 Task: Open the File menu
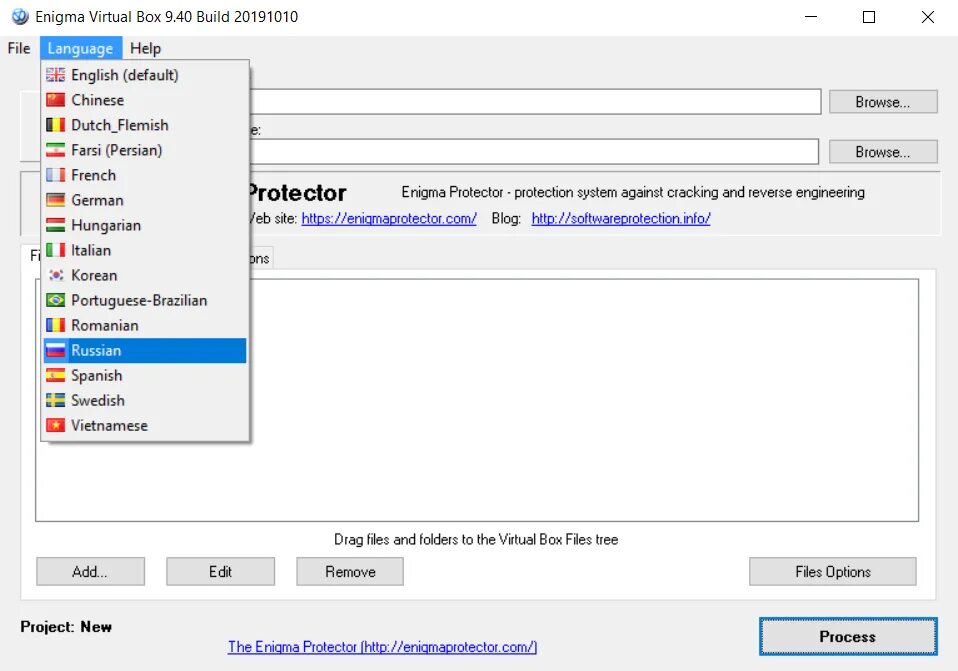coord(19,48)
